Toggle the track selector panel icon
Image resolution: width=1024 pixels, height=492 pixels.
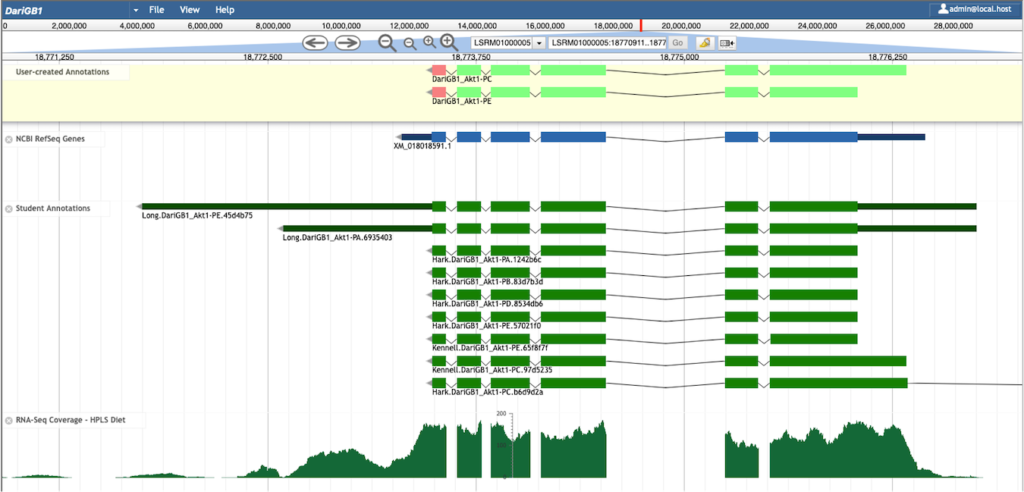click(727, 43)
